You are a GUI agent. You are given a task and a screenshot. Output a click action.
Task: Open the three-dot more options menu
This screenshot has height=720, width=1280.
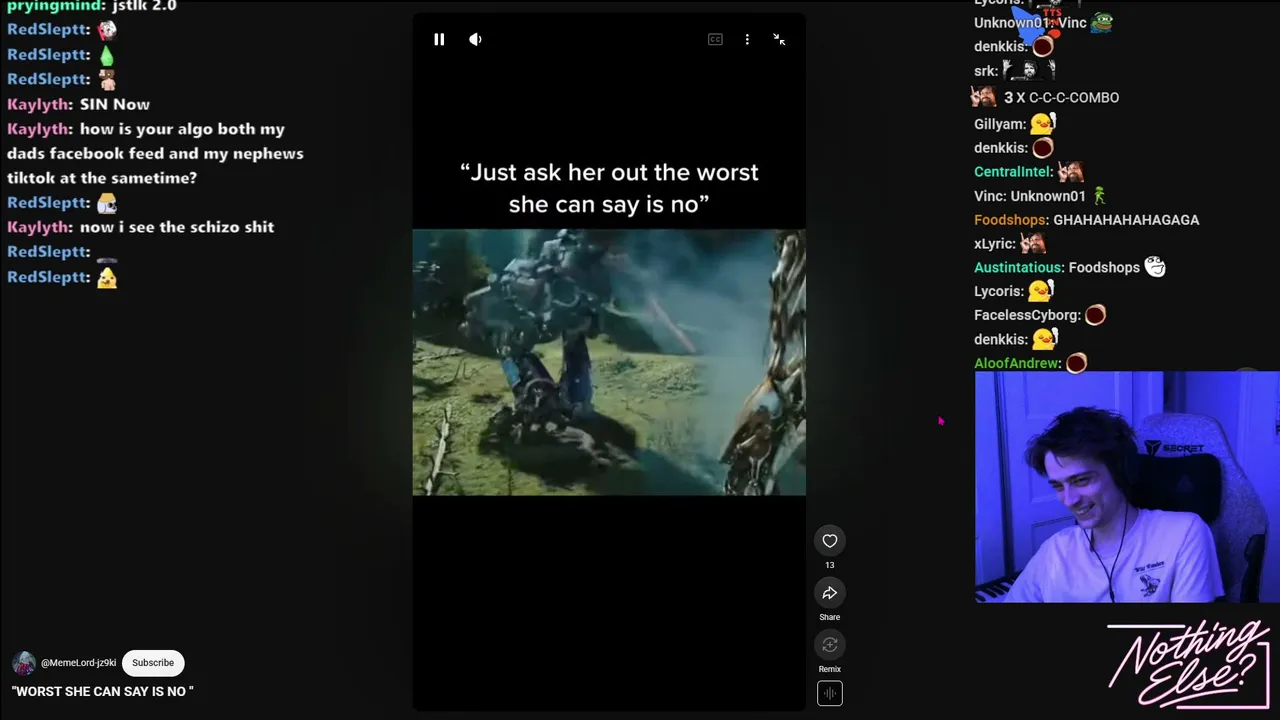pos(747,39)
